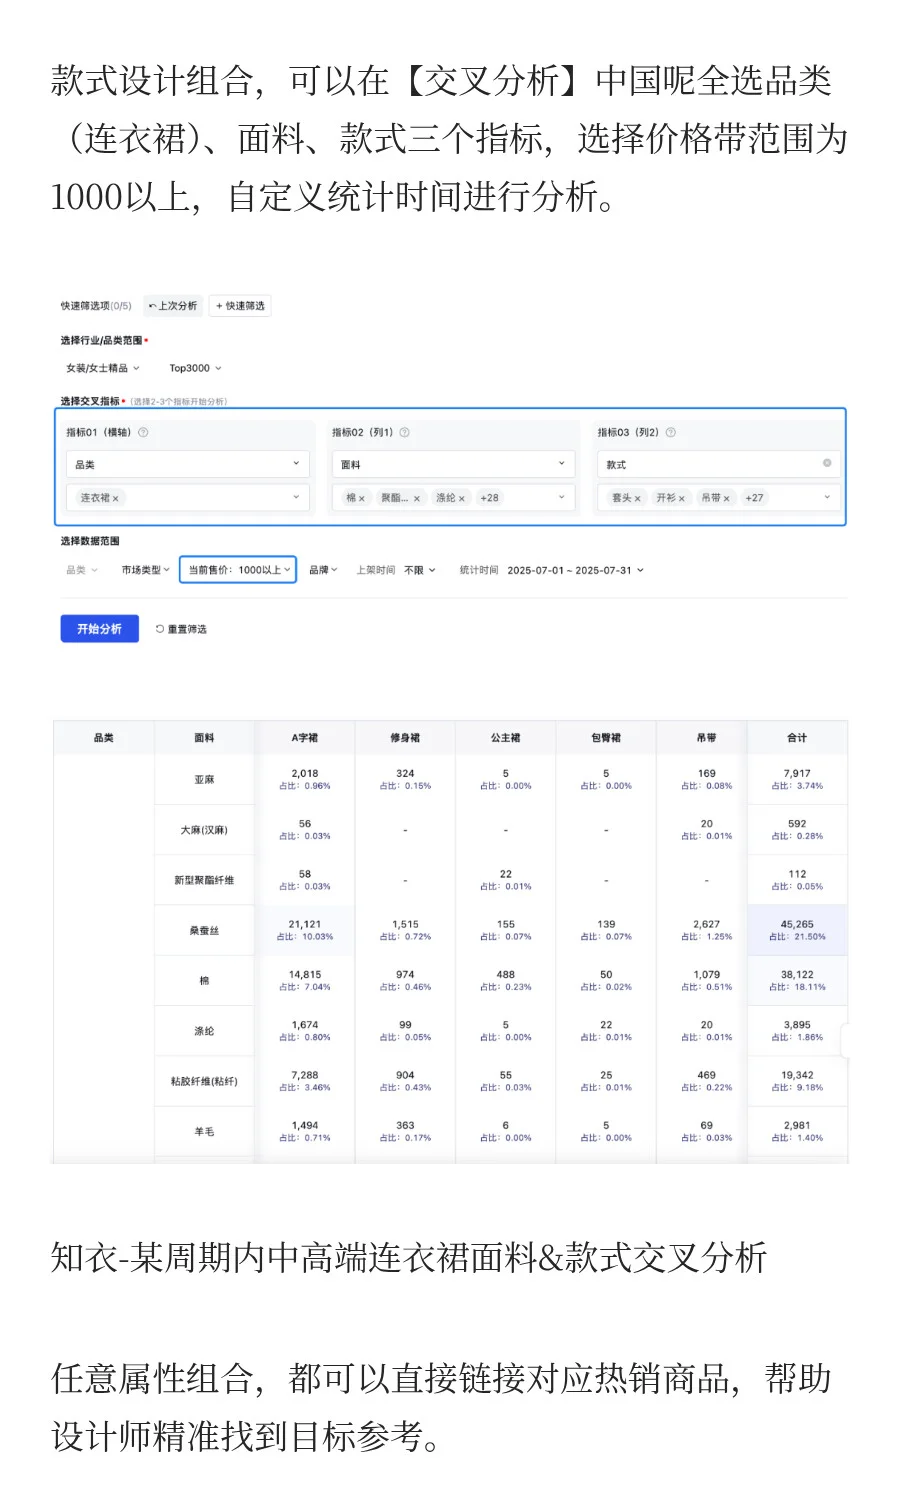Open the help icon beside 指标01（横轴）

(x=143, y=433)
